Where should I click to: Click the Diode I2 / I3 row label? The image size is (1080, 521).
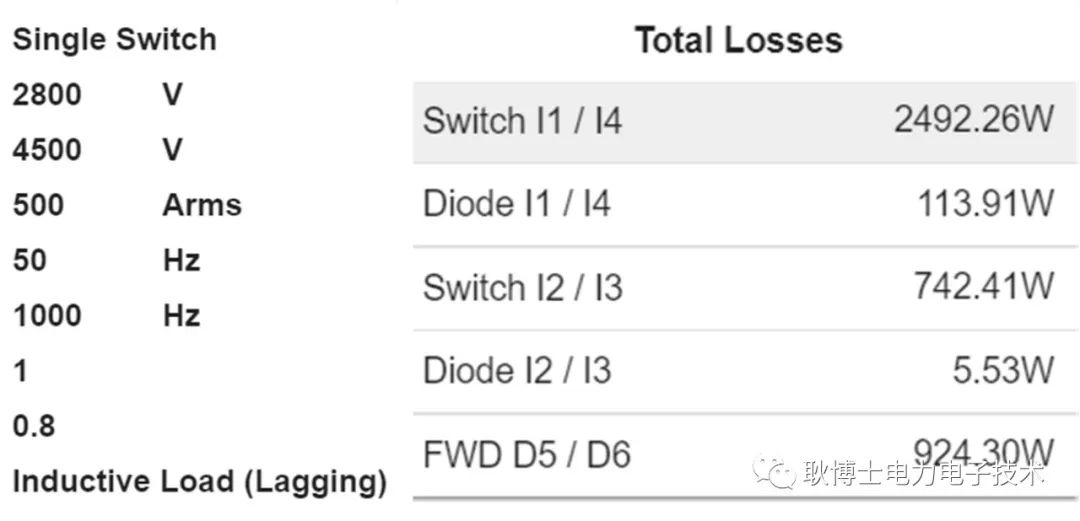[x=516, y=371]
